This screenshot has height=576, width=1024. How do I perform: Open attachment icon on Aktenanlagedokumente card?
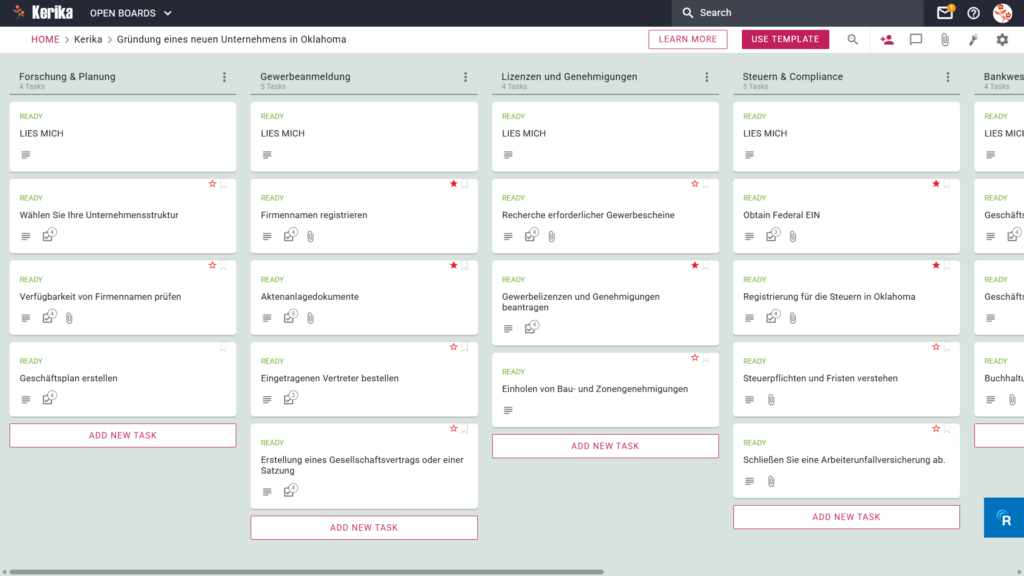click(x=311, y=318)
